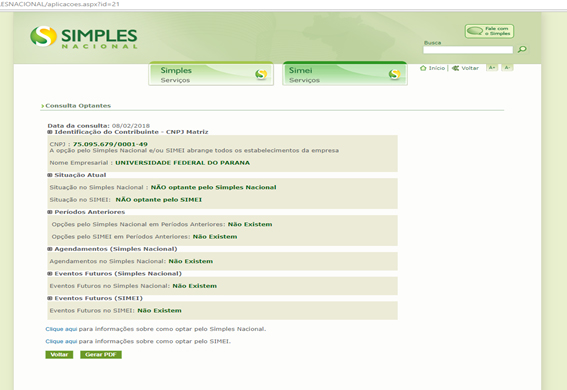Viewport: 567px width, 390px height.
Task: Collapse the Períodos Anteriores section
Action: (50, 212)
